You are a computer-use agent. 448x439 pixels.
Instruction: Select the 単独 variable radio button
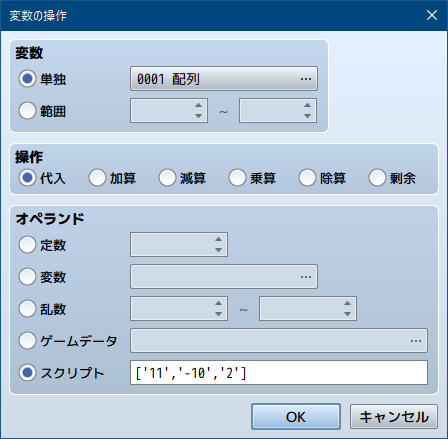pos(27,79)
